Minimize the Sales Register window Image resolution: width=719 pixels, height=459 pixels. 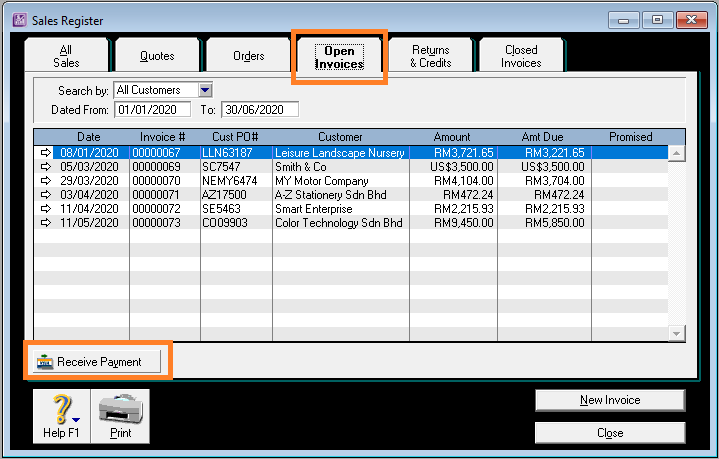pyautogui.click(x=623, y=20)
